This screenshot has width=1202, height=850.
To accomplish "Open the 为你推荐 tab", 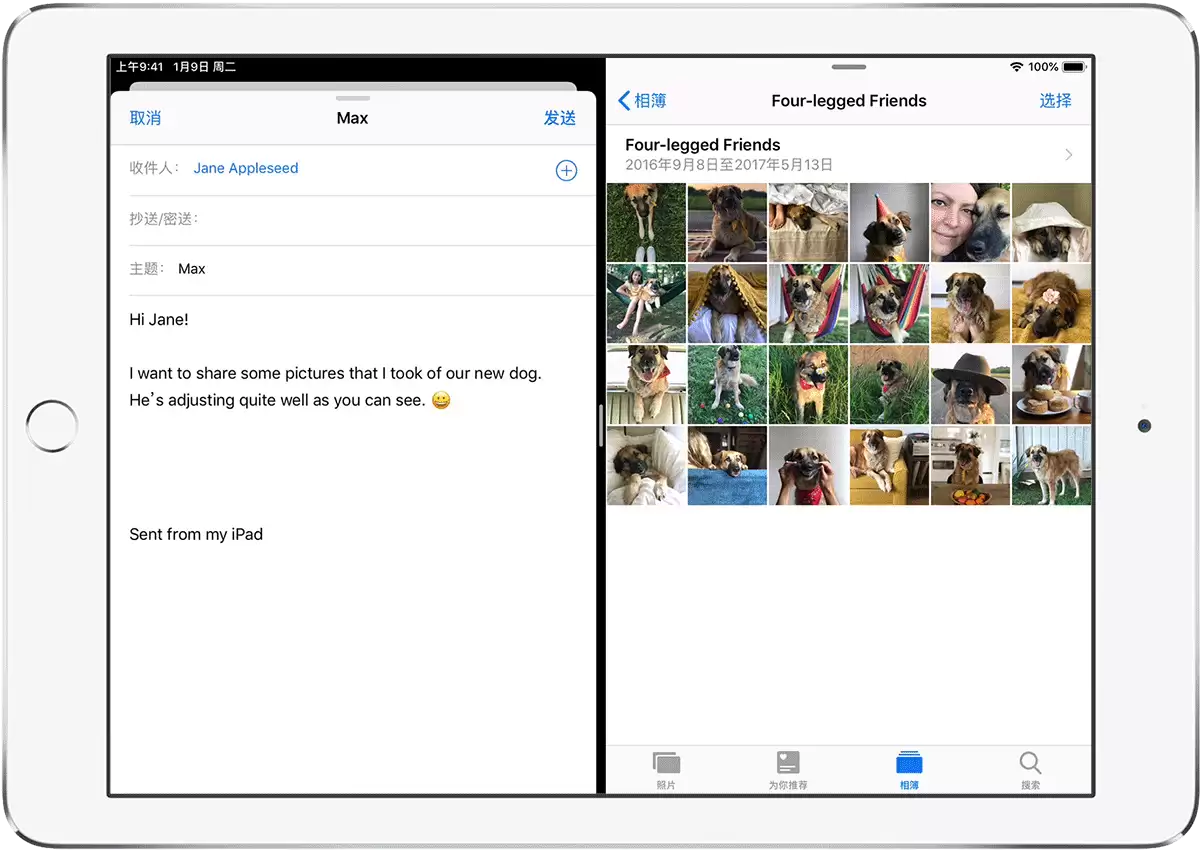I will pyautogui.click(x=788, y=771).
